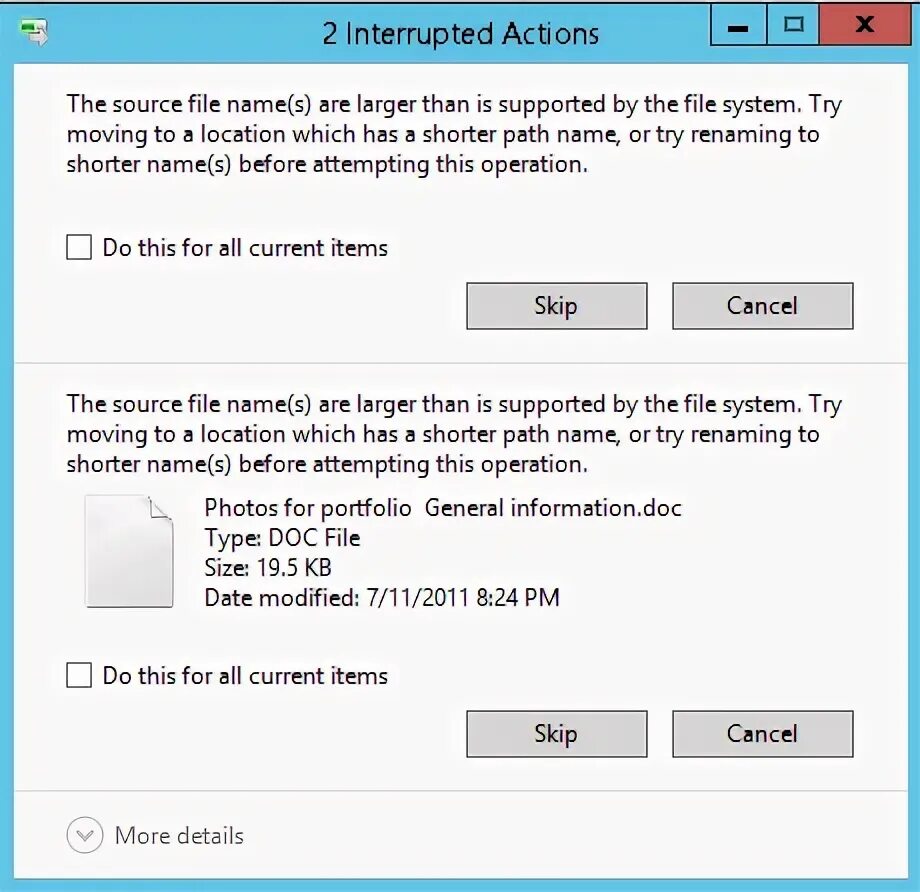The width and height of the screenshot is (920, 892).
Task: Click the '2 Interrupted Actions' title bar text
Action: pyautogui.click(x=461, y=33)
